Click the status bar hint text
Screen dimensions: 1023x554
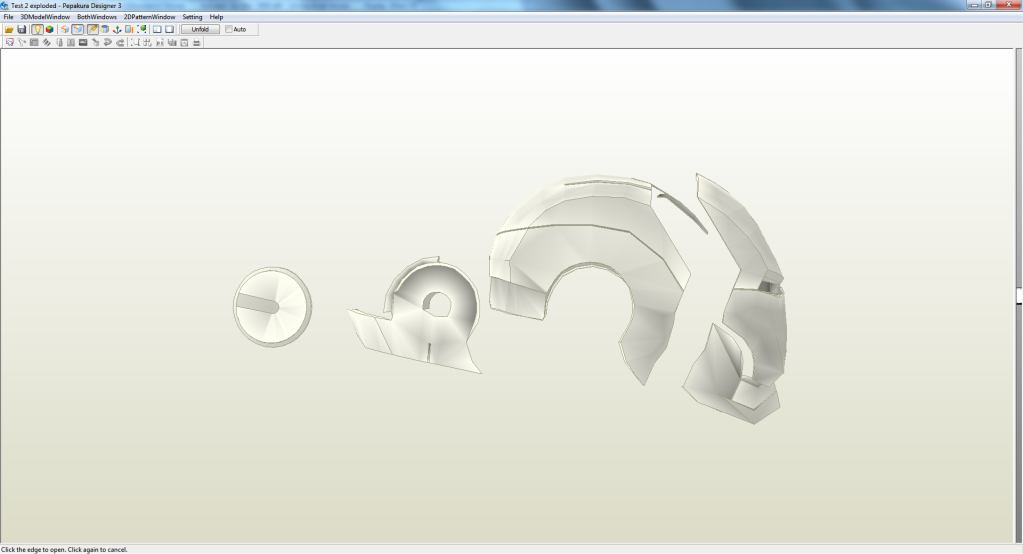(x=65, y=549)
